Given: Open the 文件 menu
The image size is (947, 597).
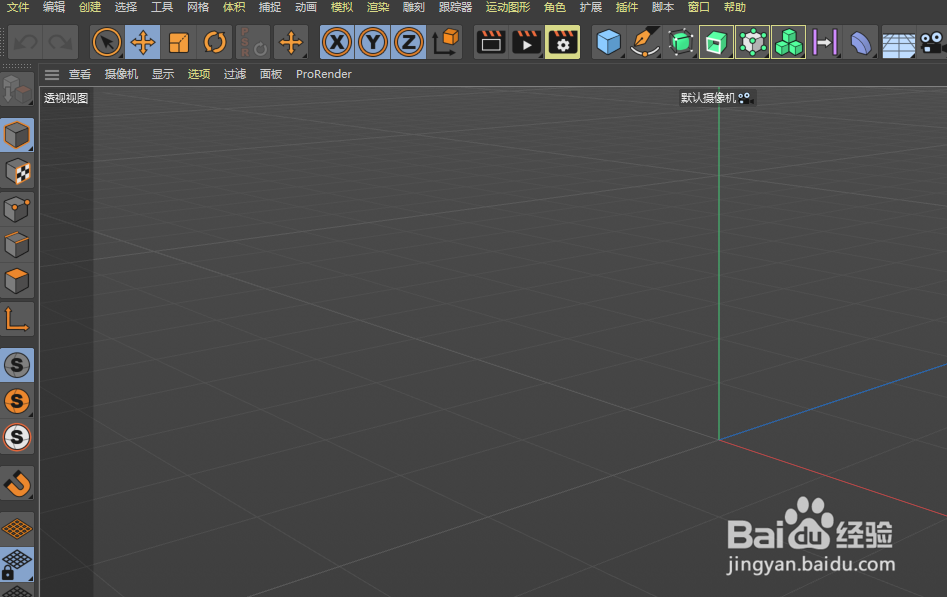Looking at the screenshot, I should 18,7.
